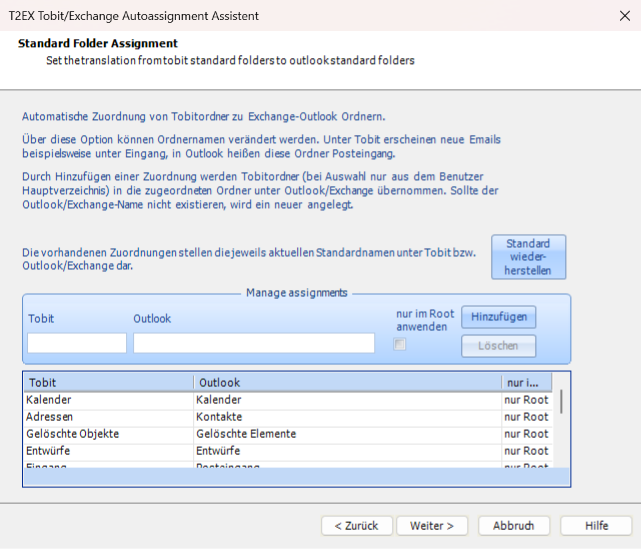Click nur Root in the Adressen row
Viewport: 641px width, 549px height.
point(526,417)
